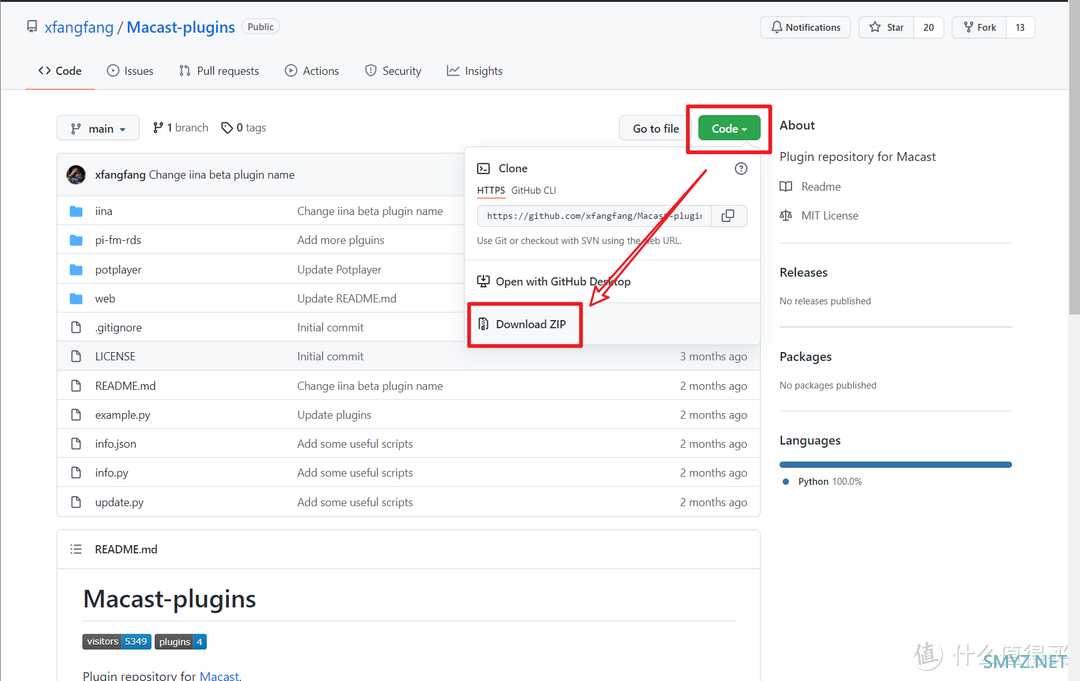Open the info.py file
Screen dimensions: 1080x681
click(111, 472)
